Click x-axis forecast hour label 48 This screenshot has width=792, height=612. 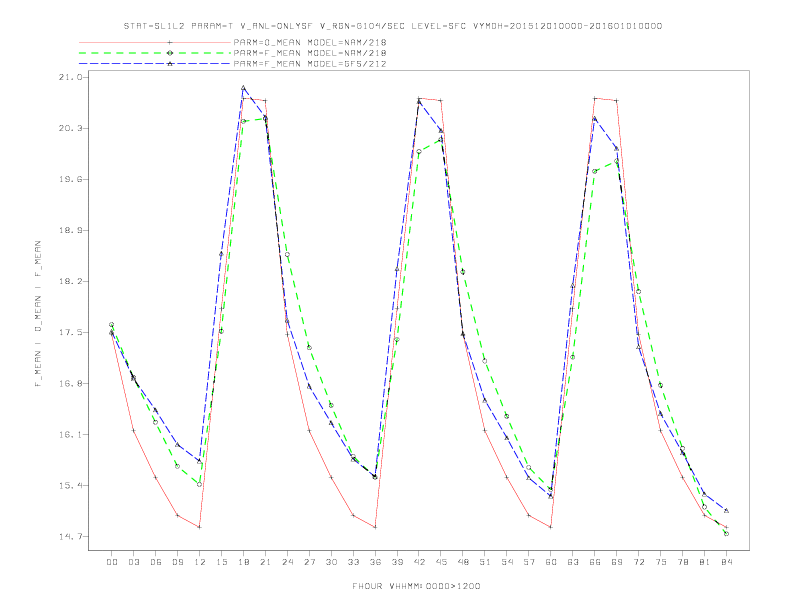pos(463,562)
